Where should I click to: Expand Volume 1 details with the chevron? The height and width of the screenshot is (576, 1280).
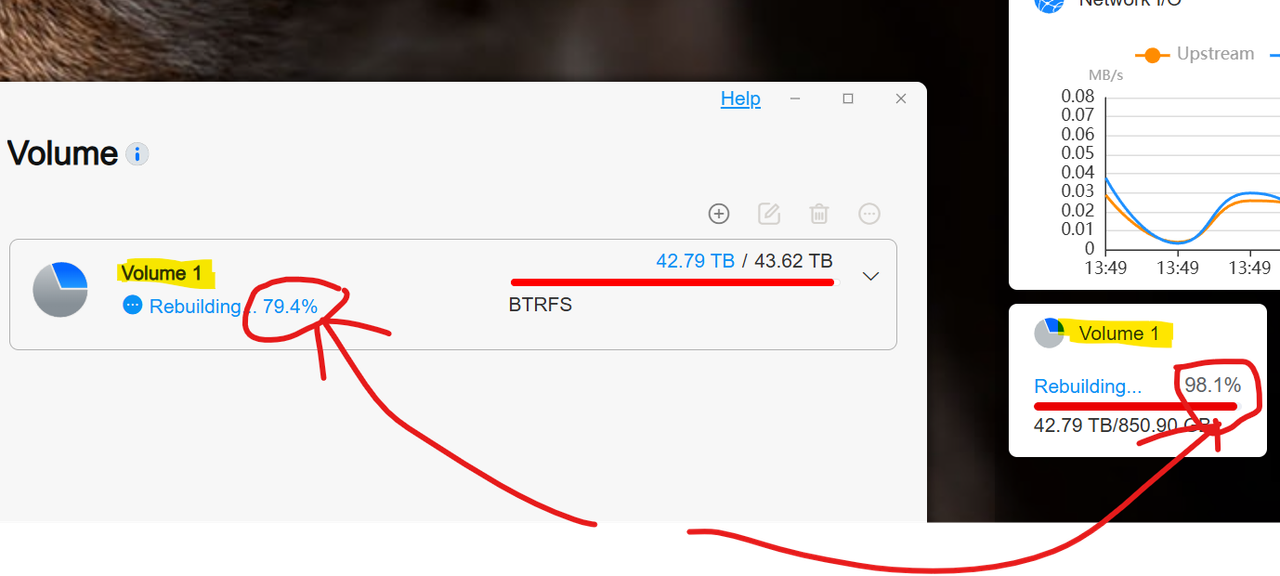tap(870, 276)
